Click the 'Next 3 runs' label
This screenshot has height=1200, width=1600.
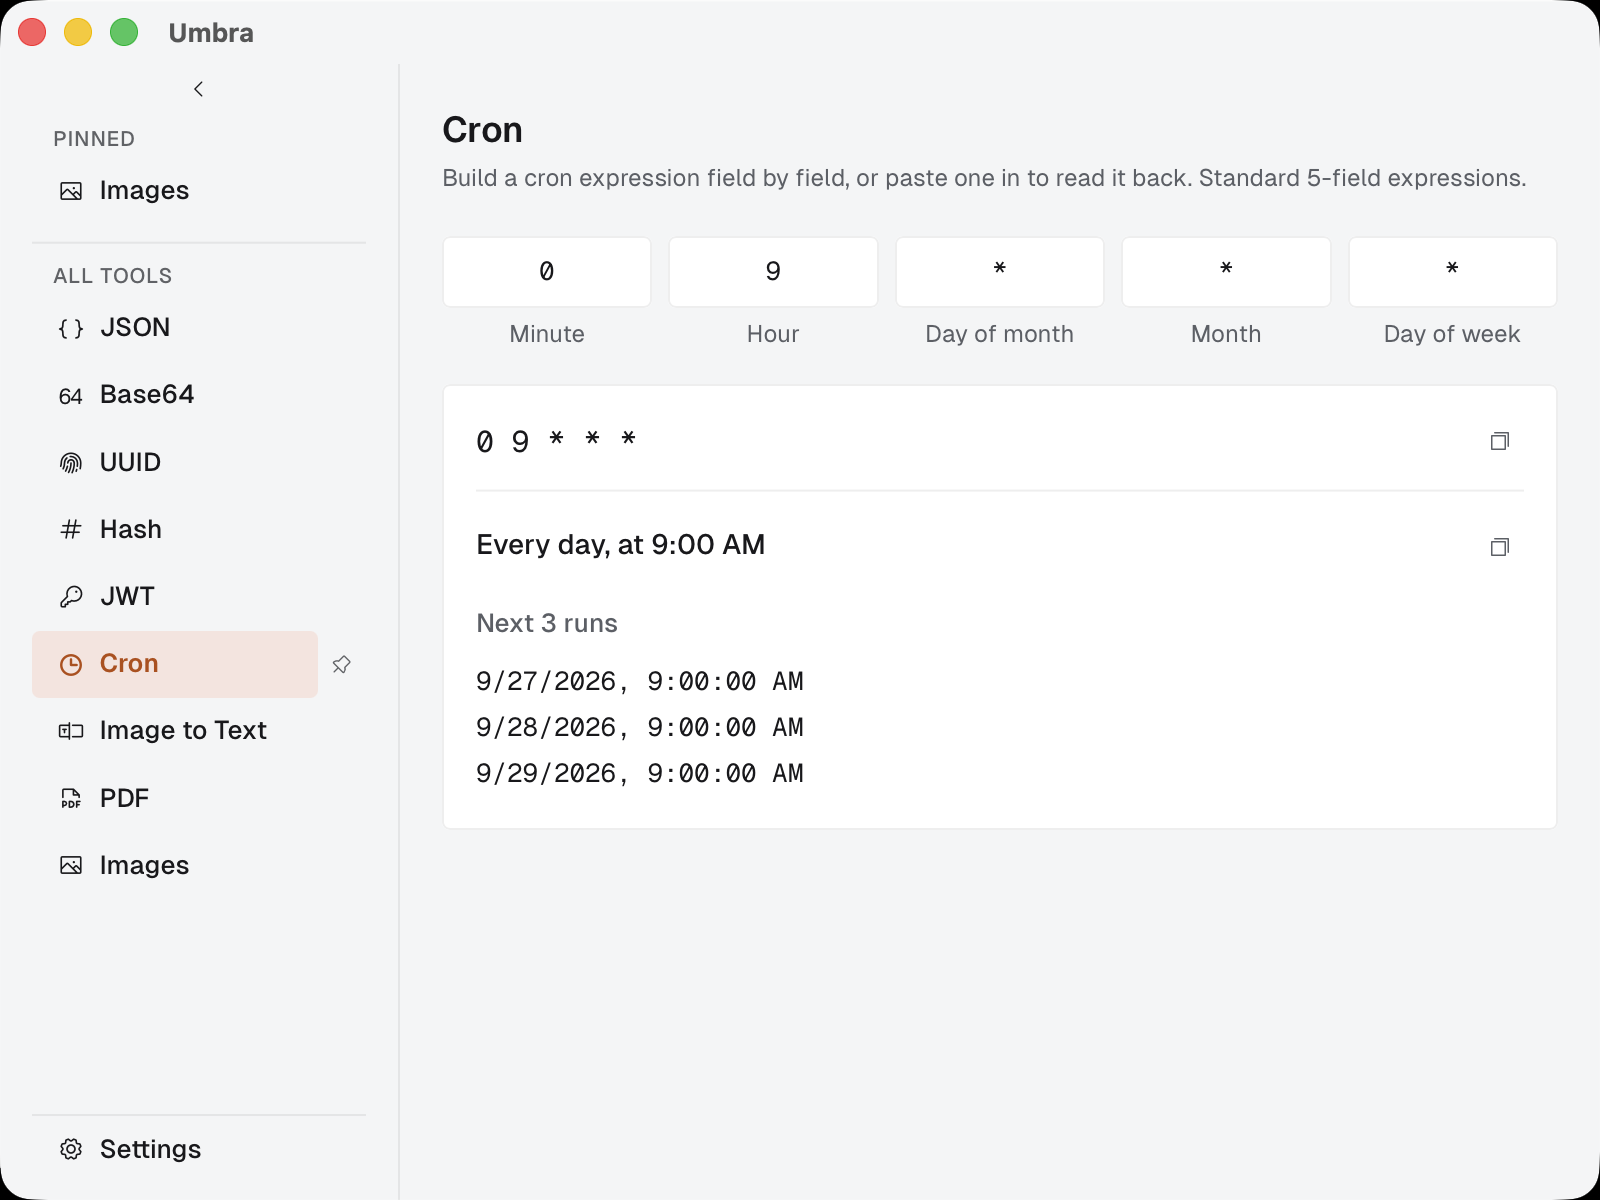click(x=547, y=623)
